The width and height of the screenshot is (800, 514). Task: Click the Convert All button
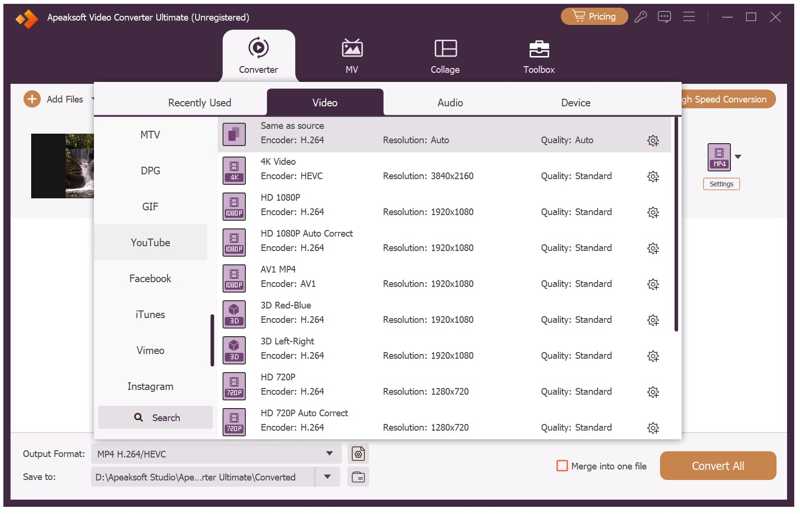pos(718,466)
